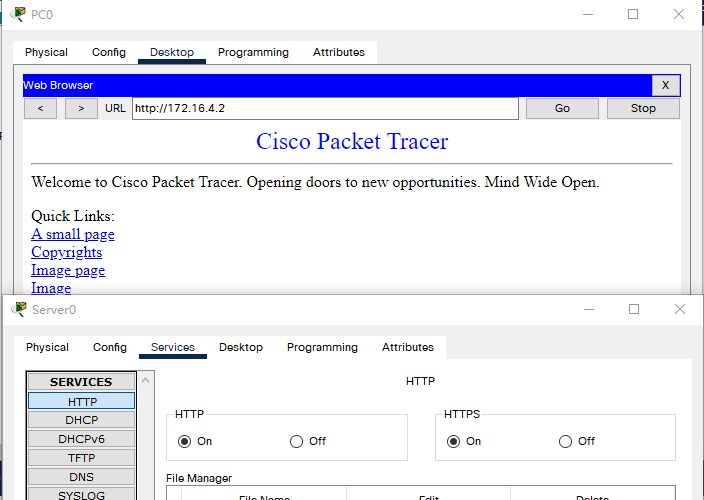Open the Copyrights link
This screenshot has height=500, width=704.
click(x=66, y=252)
